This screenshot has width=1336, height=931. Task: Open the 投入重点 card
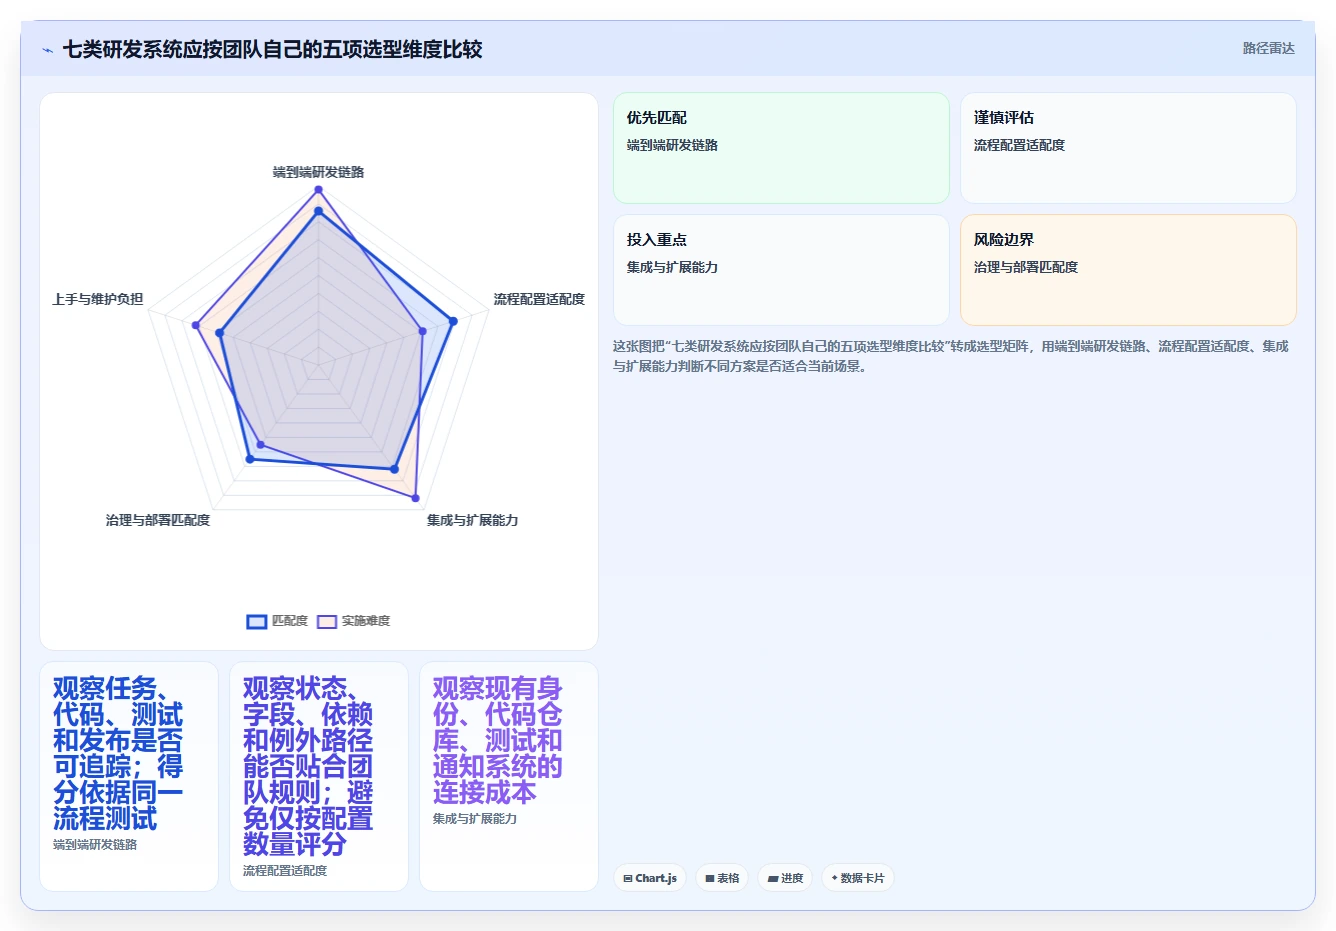781,270
